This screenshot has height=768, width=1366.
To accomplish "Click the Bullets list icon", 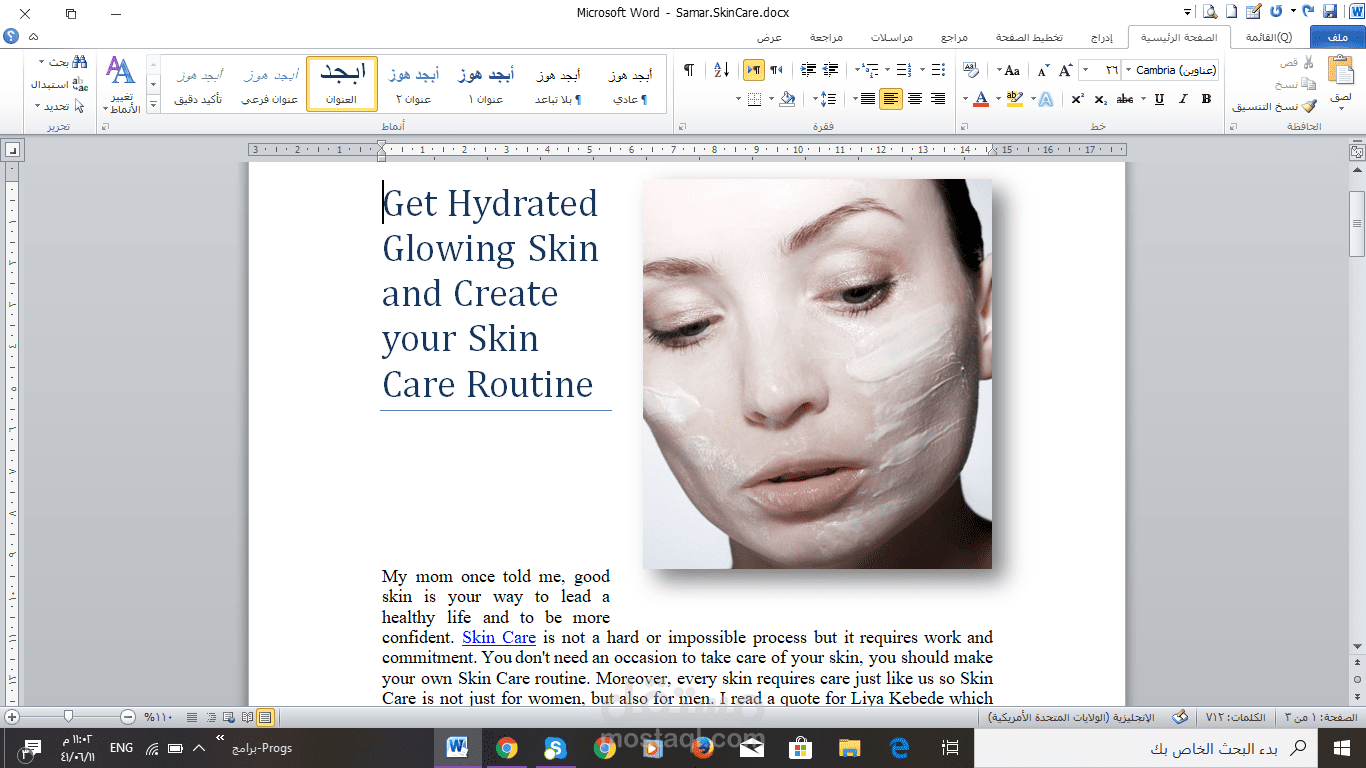I will point(937,70).
